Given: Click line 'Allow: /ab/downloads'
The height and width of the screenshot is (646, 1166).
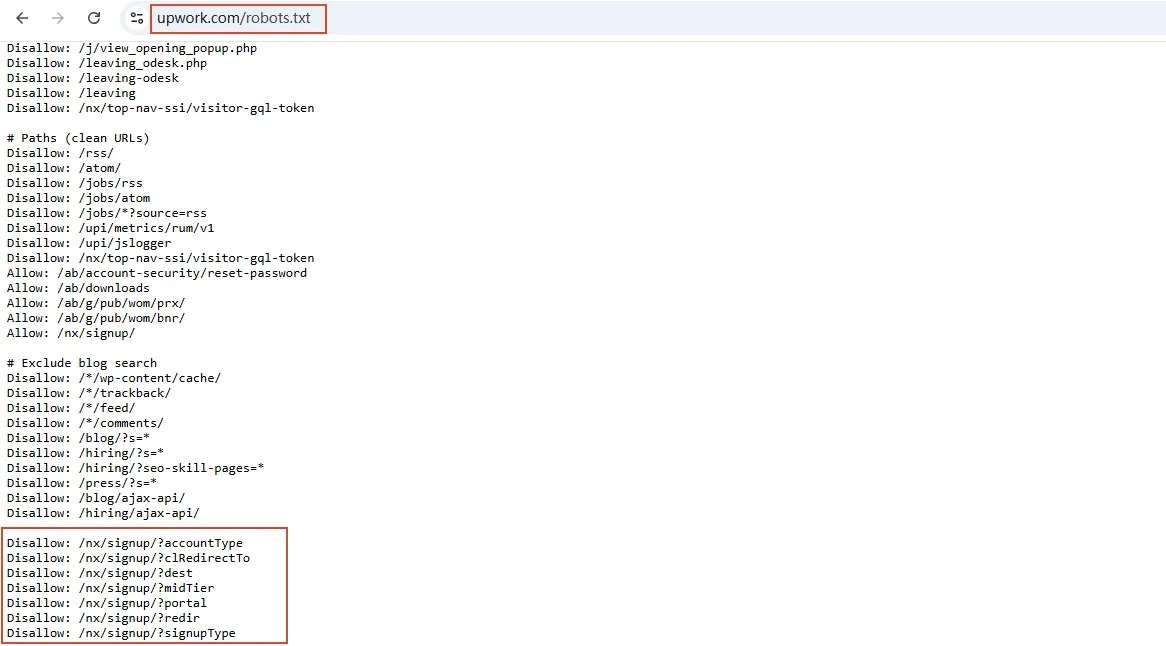Looking at the screenshot, I should tap(78, 288).
